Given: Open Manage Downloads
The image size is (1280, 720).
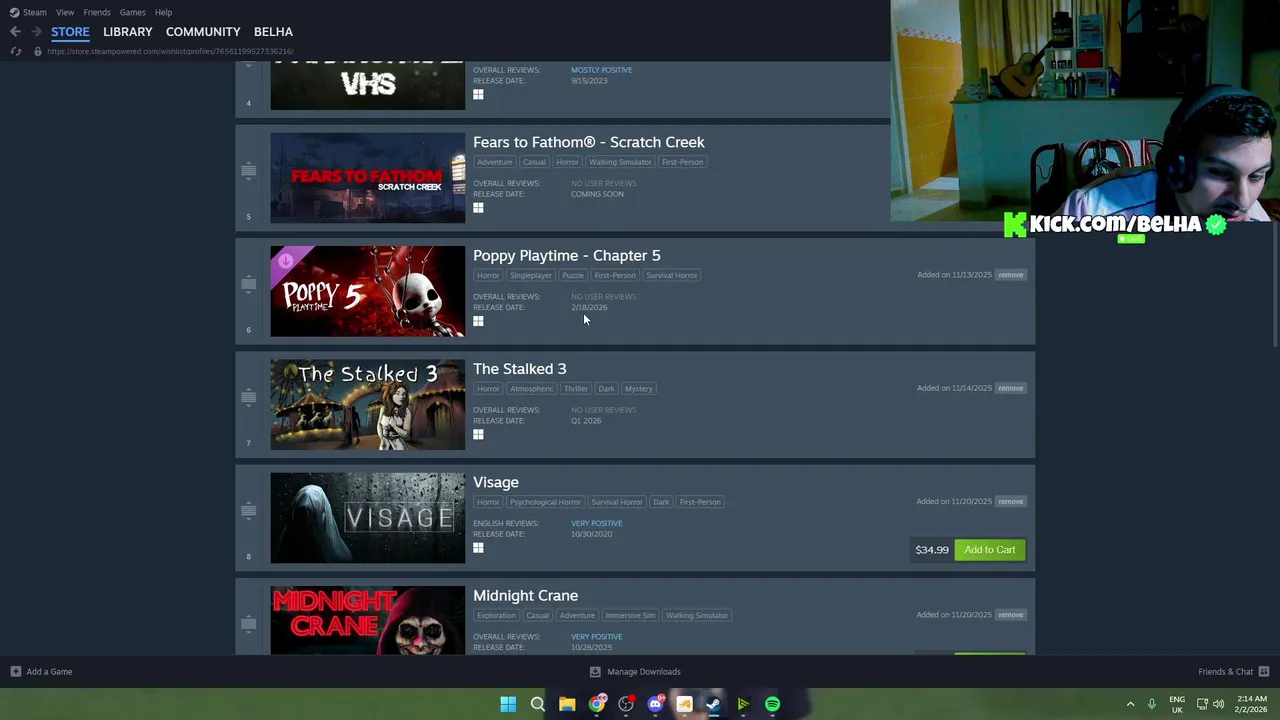Looking at the screenshot, I should pyautogui.click(x=635, y=672).
